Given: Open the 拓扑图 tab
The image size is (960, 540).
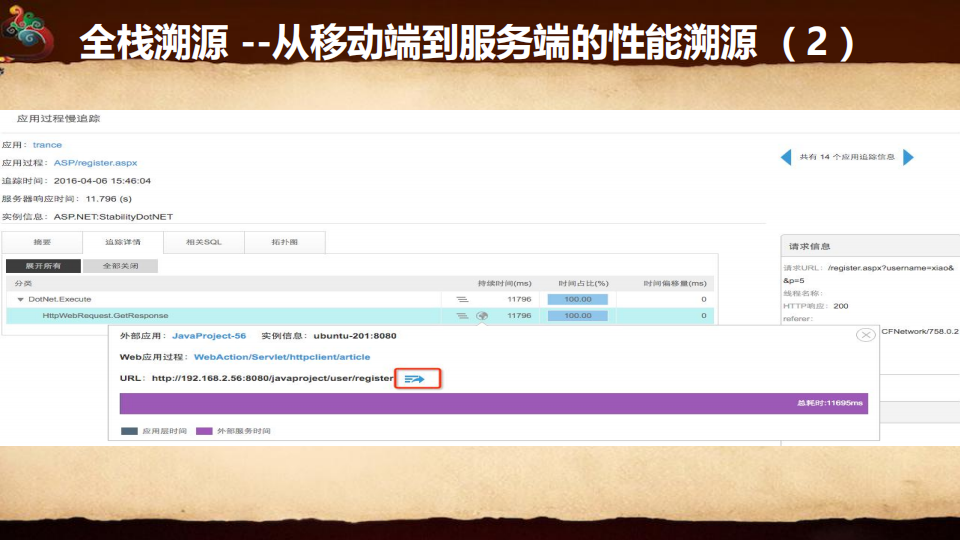Looking at the screenshot, I should click(285, 242).
